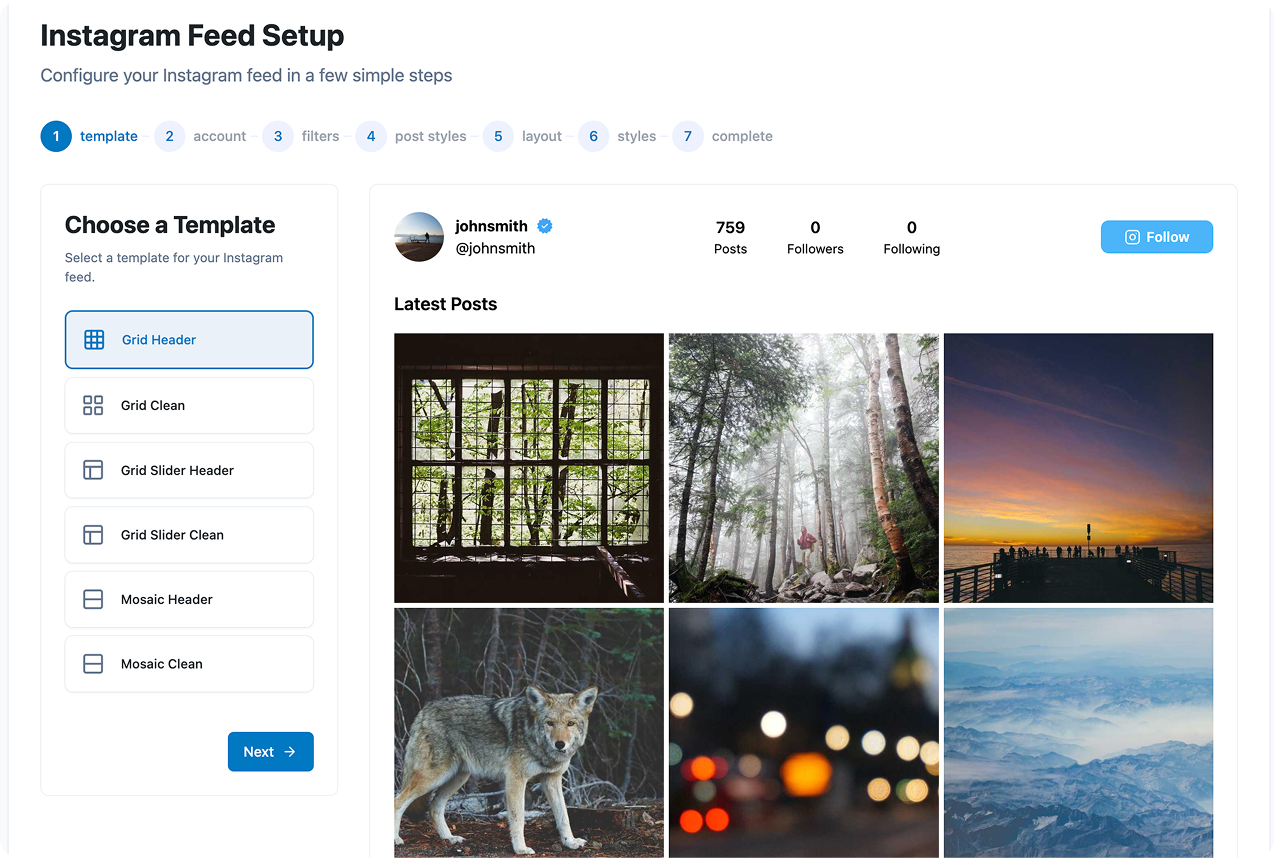Switch to step 5 layout
This screenshot has height=858, width=1274.
tap(522, 136)
